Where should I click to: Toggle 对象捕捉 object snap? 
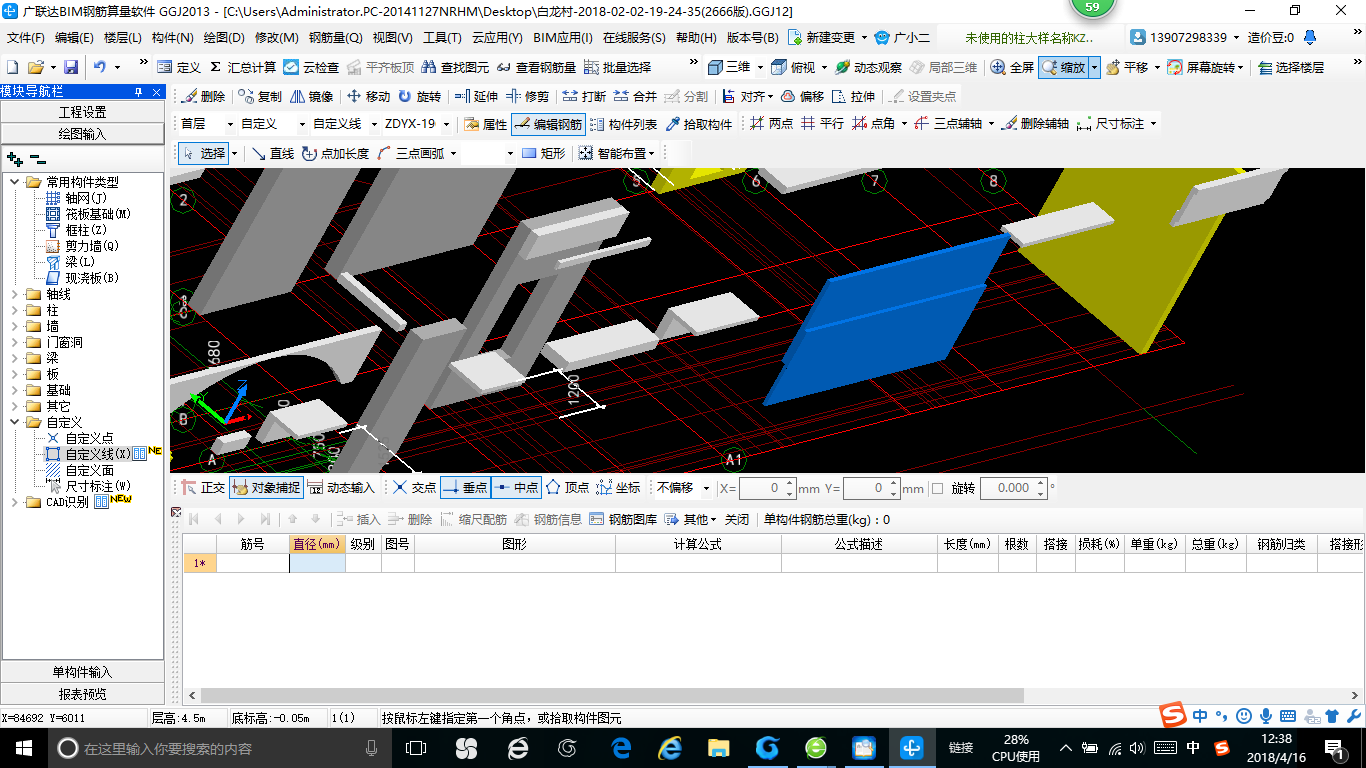pyautogui.click(x=266, y=488)
